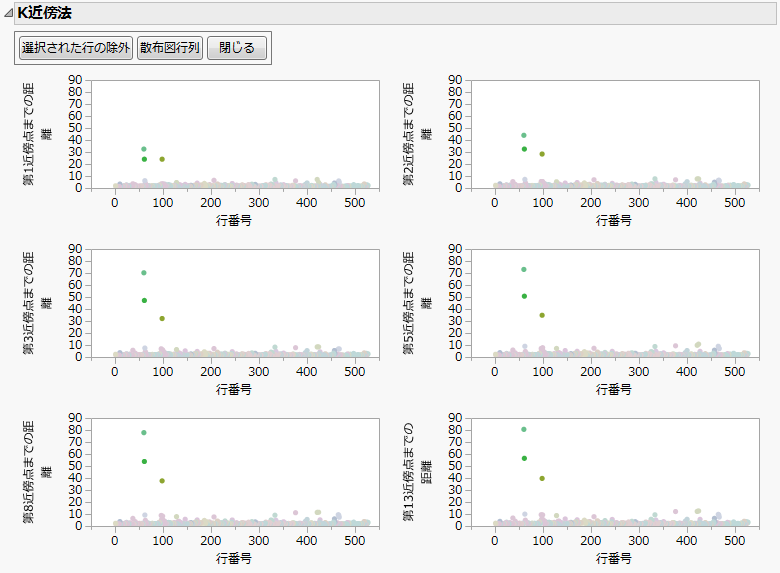Click the 第13近傍点までの距離 axis label
Image resolution: width=780 pixels, height=573 pixels.
(x=417, y=472)
